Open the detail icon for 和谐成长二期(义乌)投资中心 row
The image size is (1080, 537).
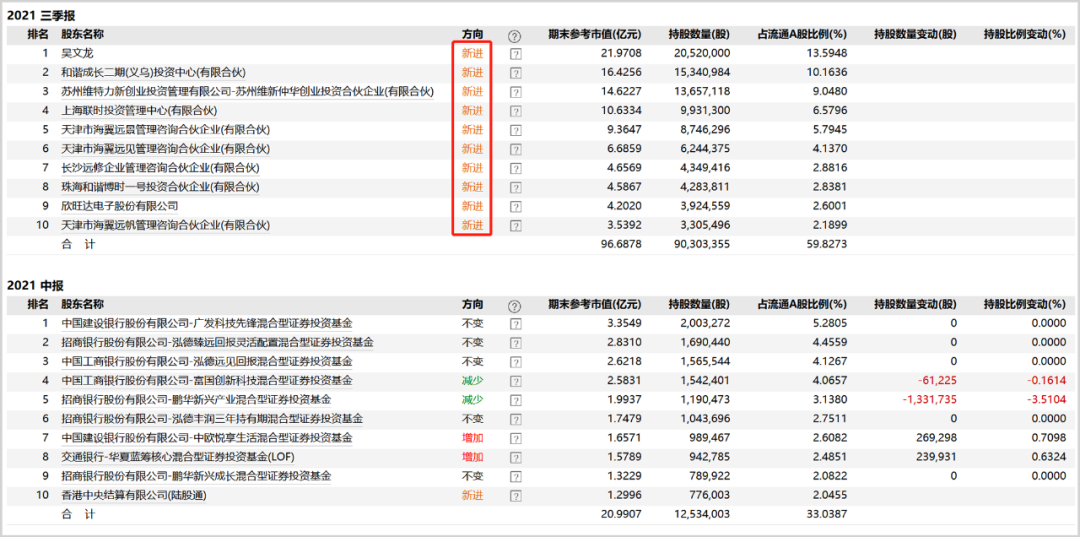pos(515,73)
